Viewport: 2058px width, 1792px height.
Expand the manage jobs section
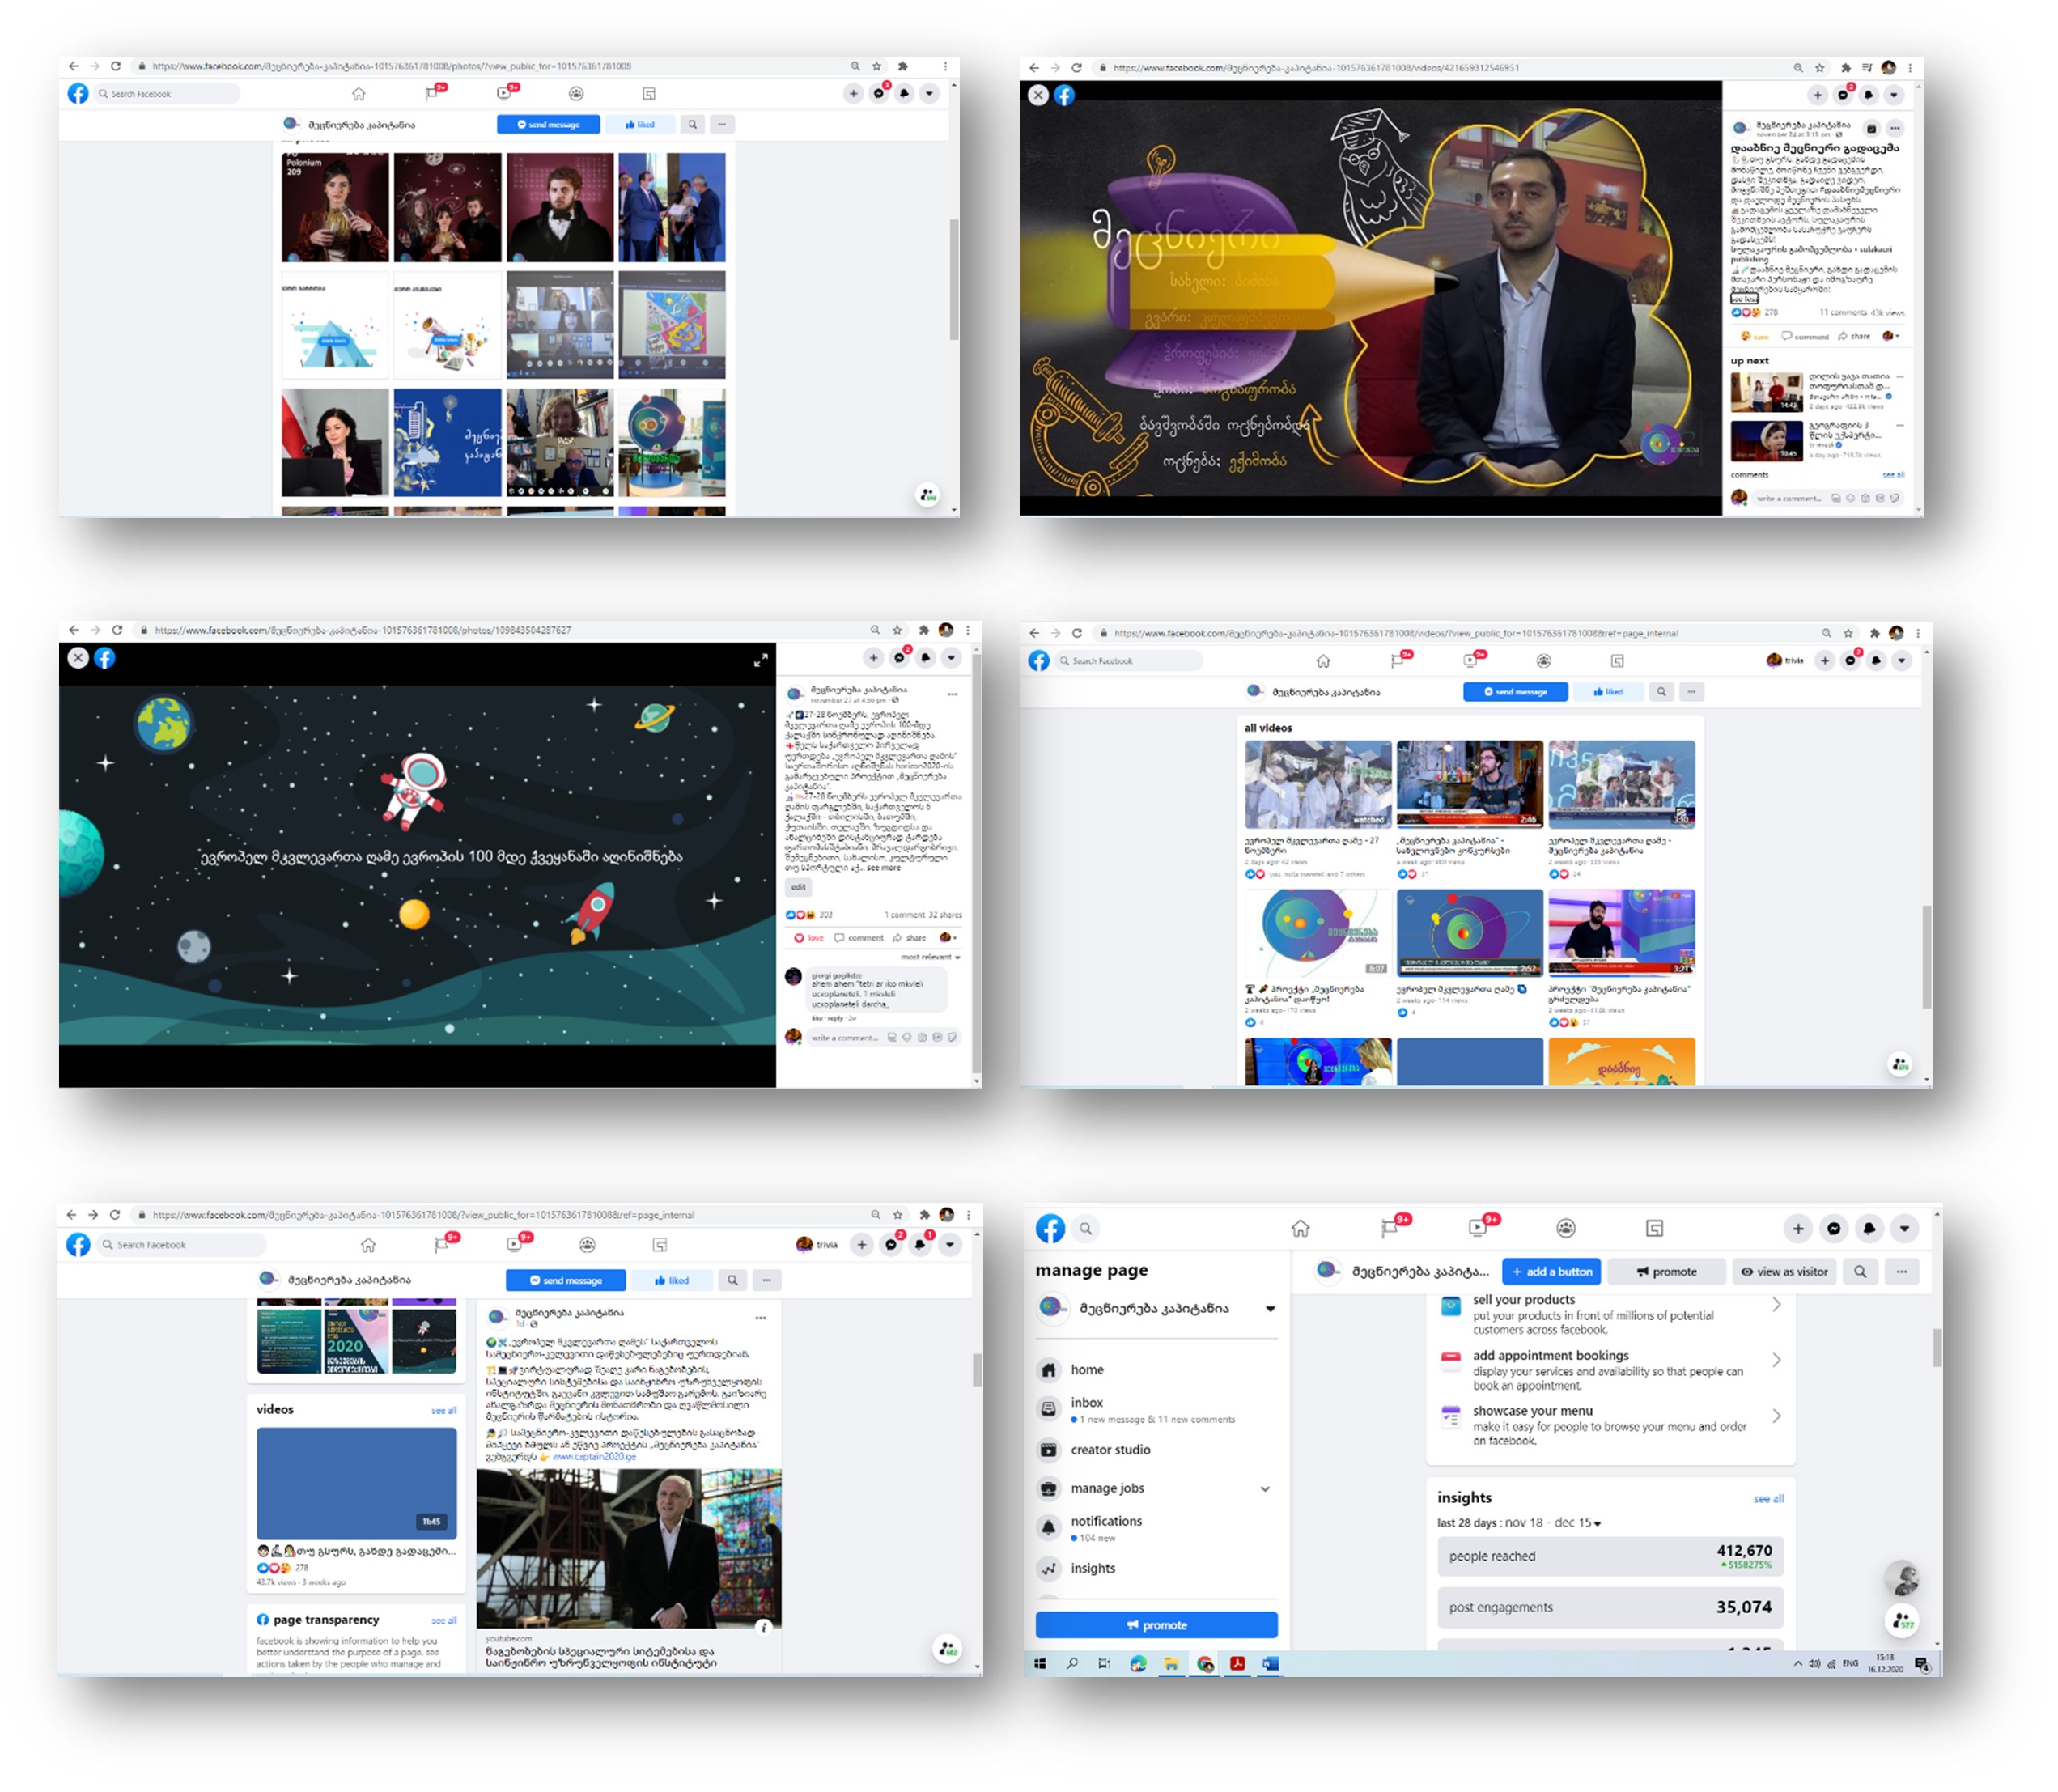(x=1265, y=1489)
